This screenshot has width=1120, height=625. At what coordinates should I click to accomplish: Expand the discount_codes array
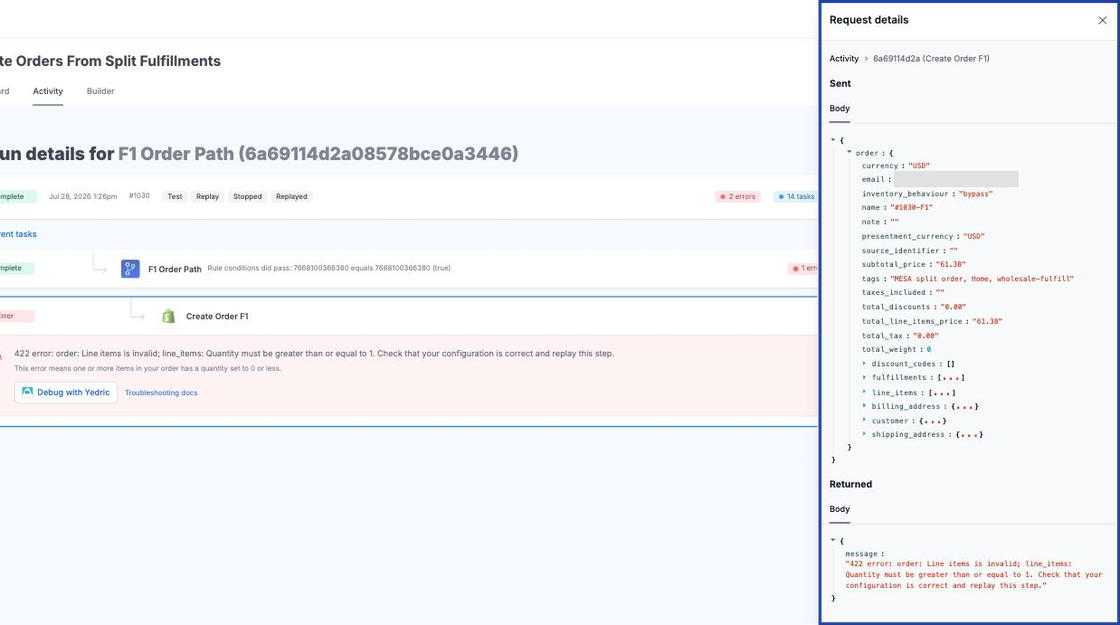click(x=864, y=363)
